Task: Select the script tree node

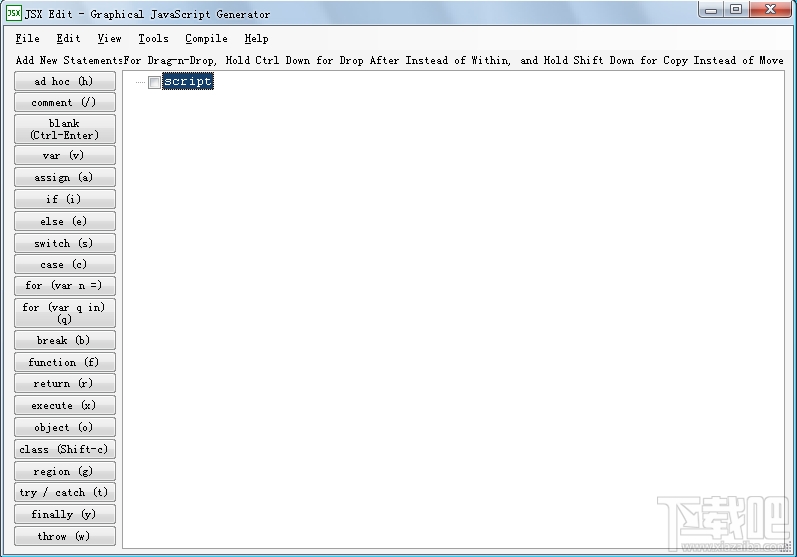Action: click(x=188, y=81)
